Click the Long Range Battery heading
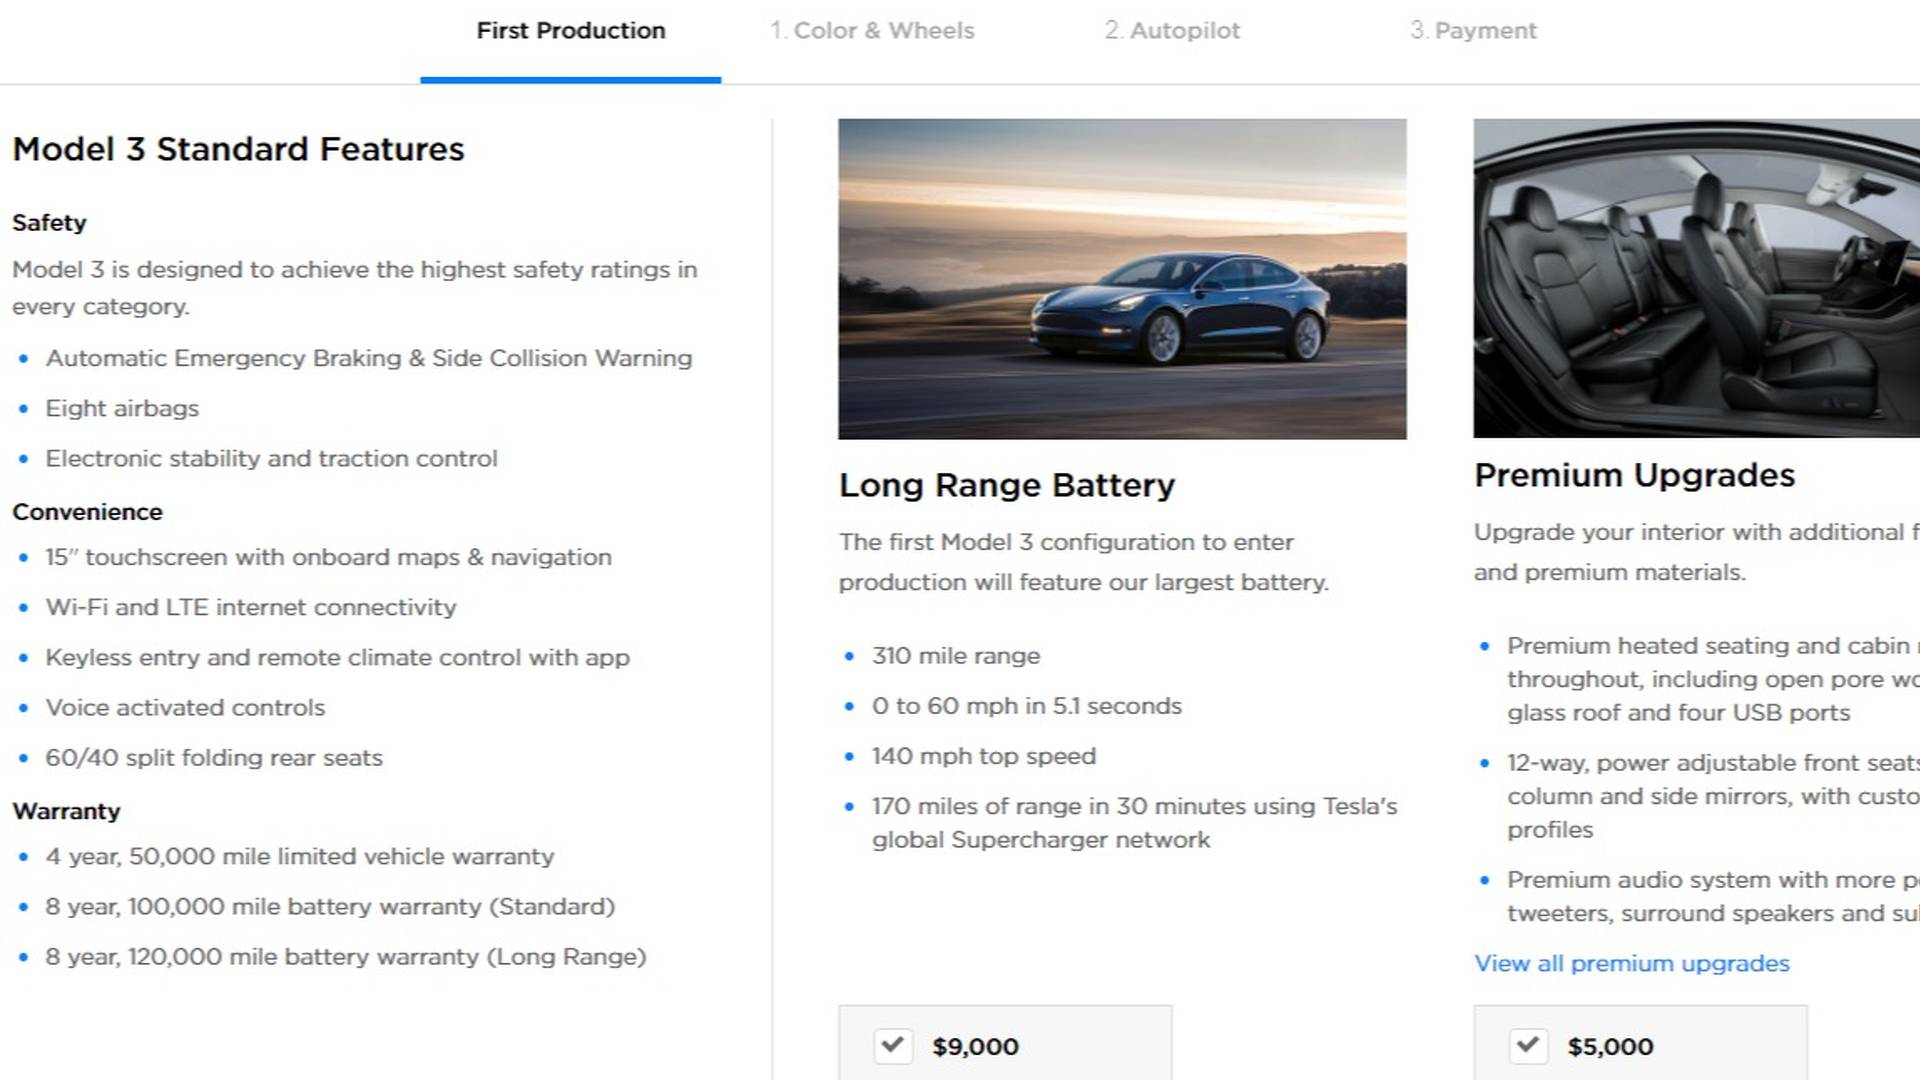1920x1080 pixels. 1006,485
